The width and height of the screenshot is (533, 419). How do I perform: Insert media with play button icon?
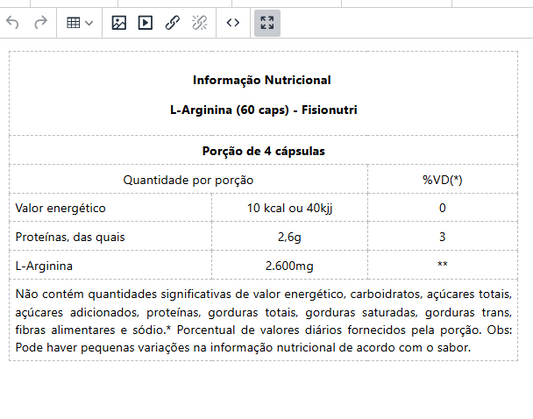[145, 23]
